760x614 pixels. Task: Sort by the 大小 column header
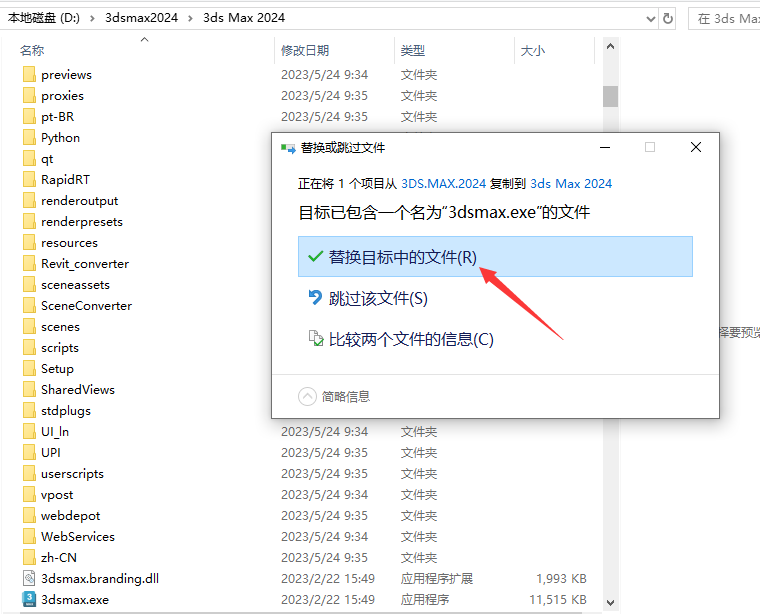pyautogui.click(x=533, y=50)
